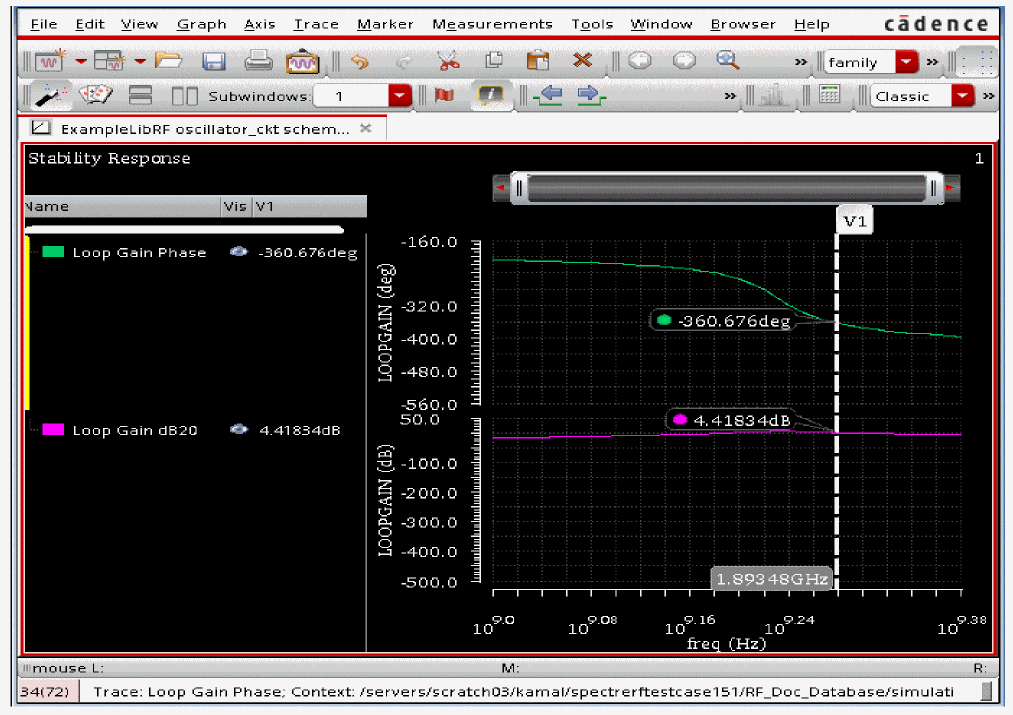
Task: Click the Undo arrow icon
Action: tap(359, 61)
